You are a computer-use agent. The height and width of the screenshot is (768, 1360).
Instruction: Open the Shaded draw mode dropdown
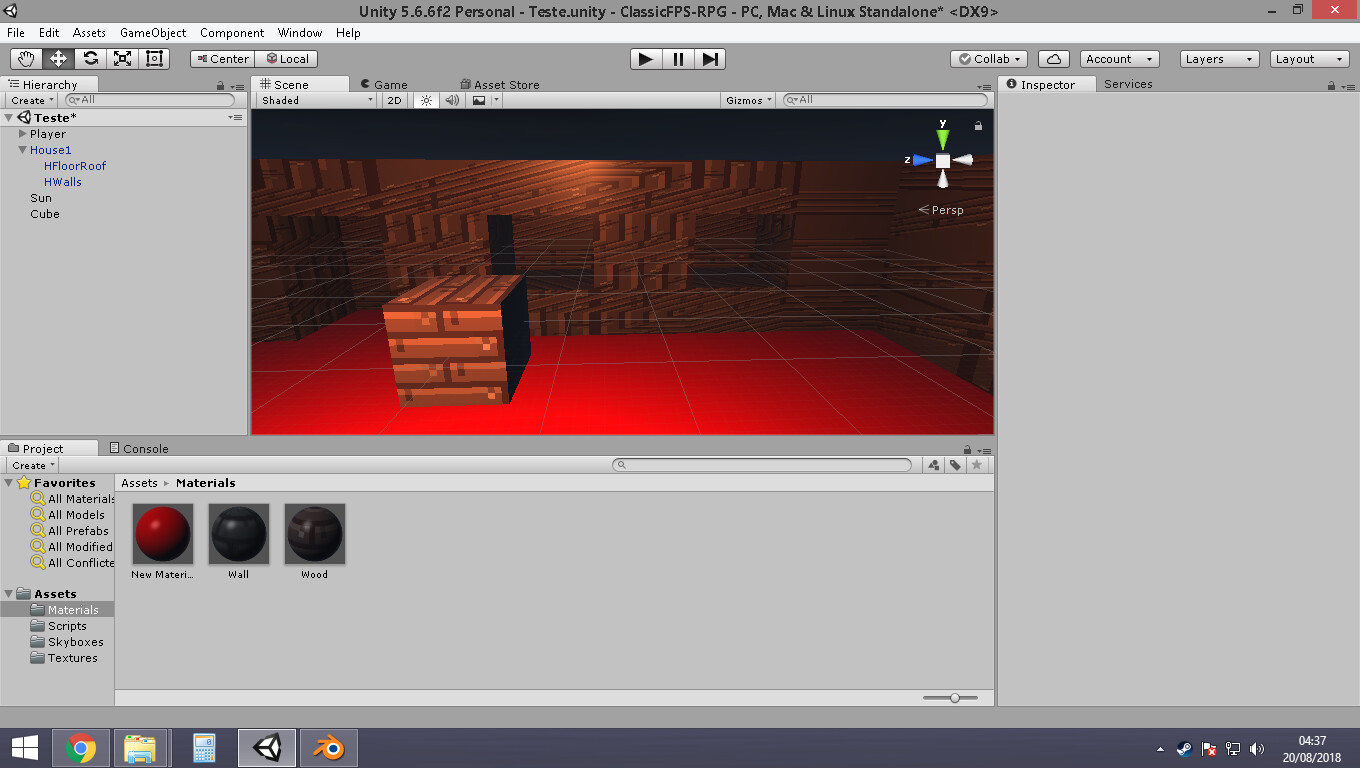click(x=317, y=100)
